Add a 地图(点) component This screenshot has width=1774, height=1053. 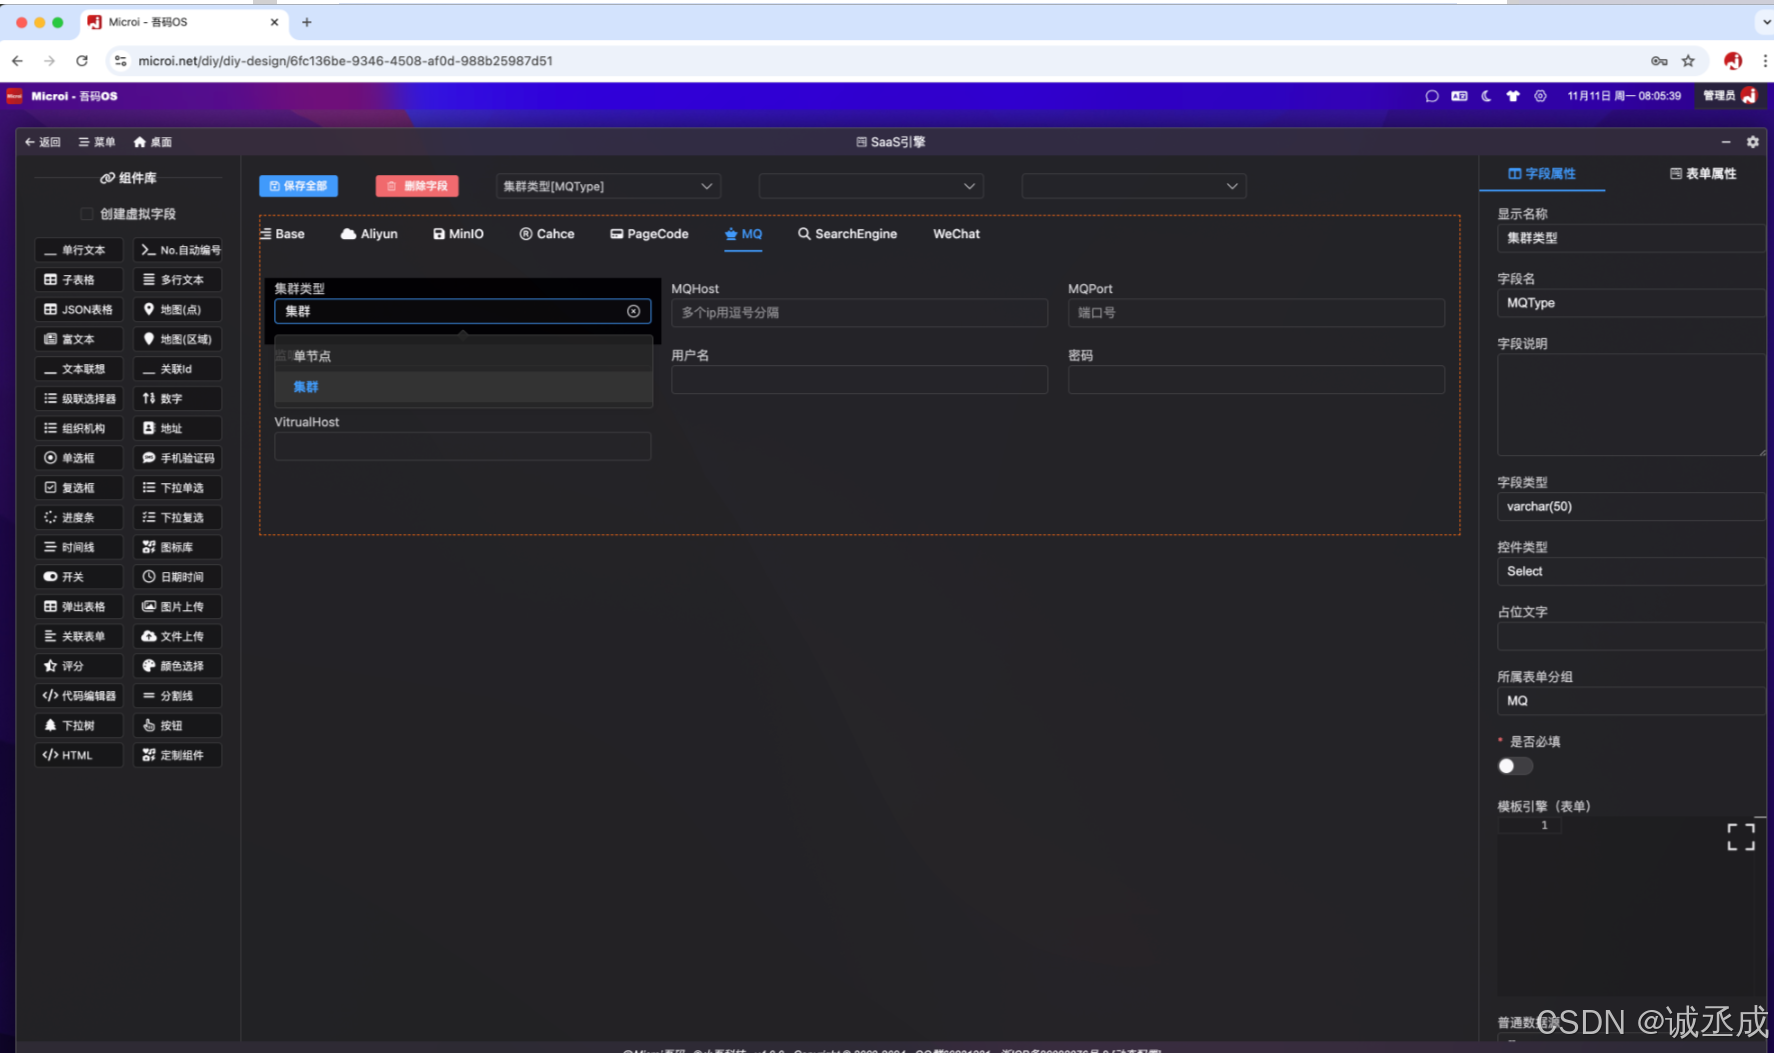178,309
